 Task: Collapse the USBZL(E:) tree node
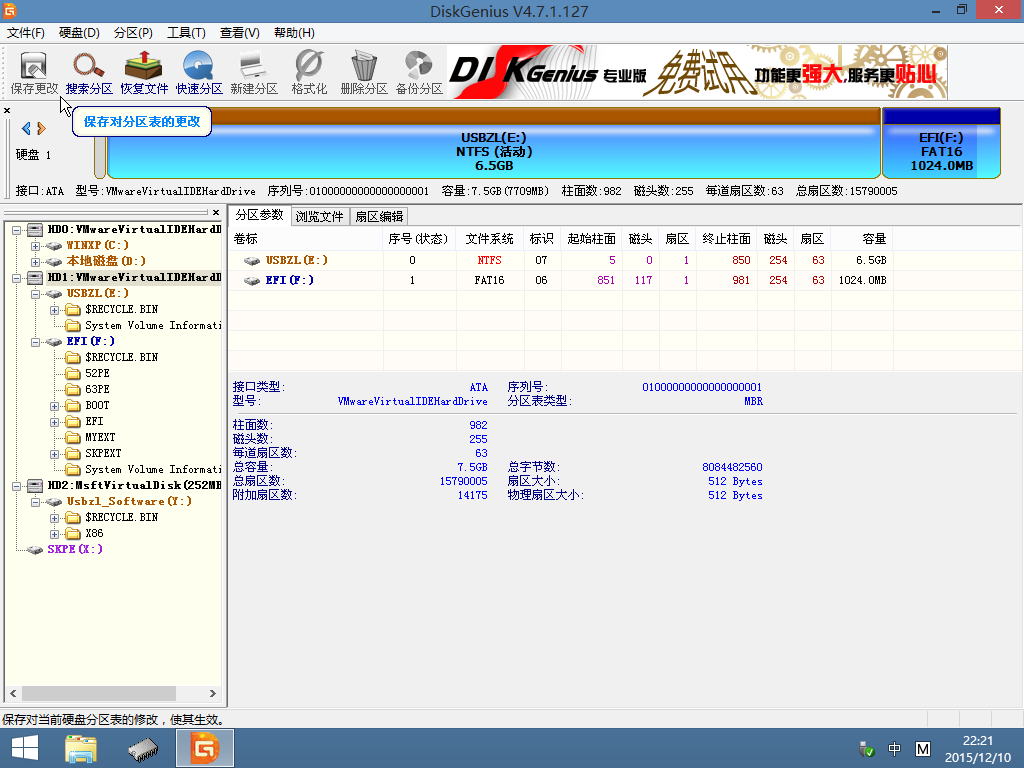tap(36, 294)
